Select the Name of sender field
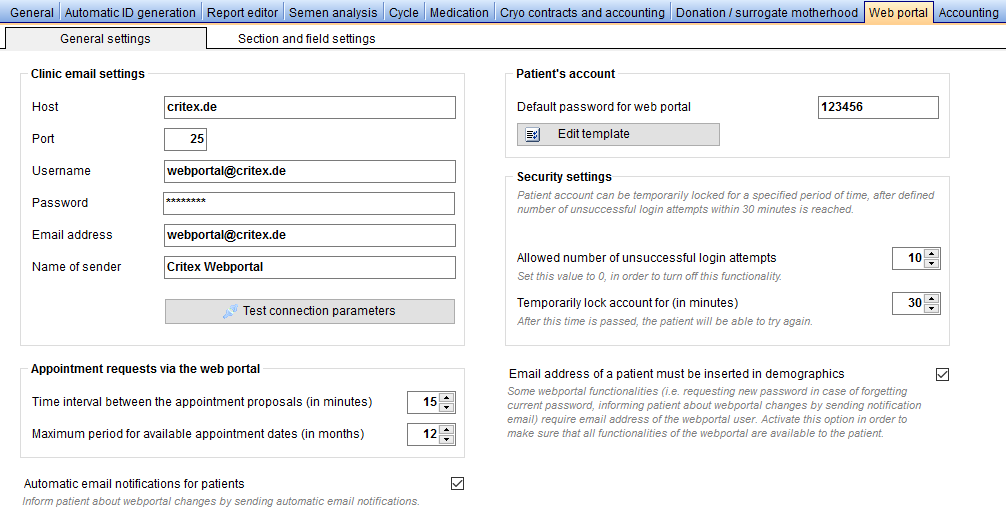The height and width of the screenshot is (529, 1006). click(x=310, y=267)
